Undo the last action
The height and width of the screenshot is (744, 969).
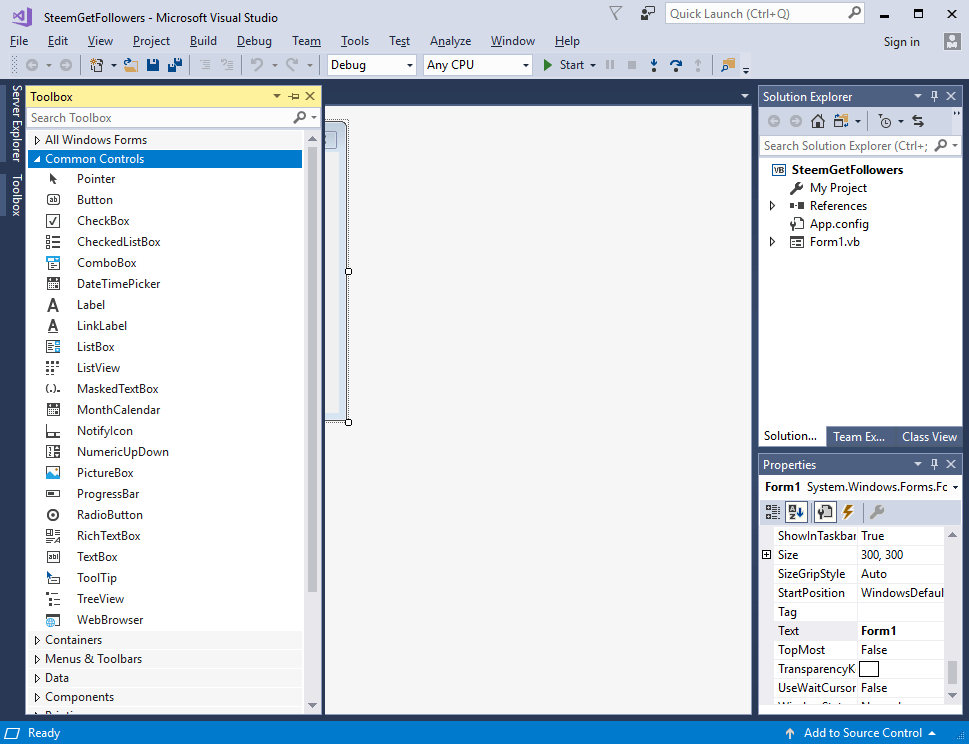257,65
